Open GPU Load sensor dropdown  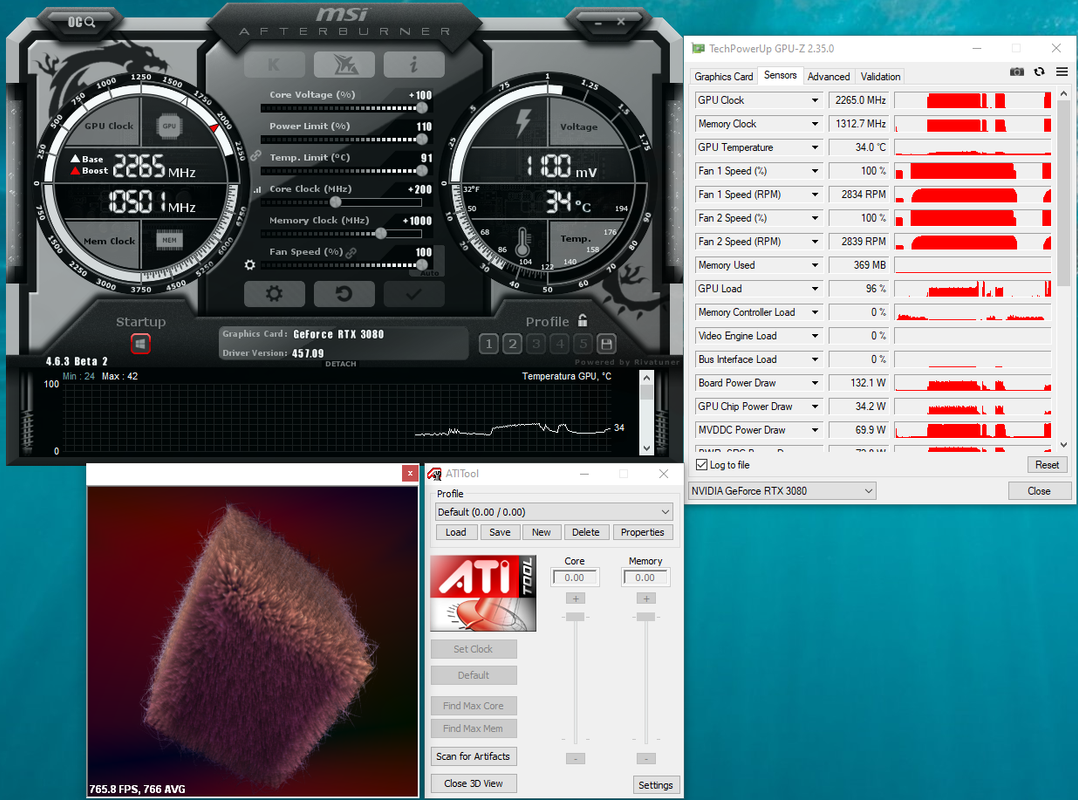[815, 289]
